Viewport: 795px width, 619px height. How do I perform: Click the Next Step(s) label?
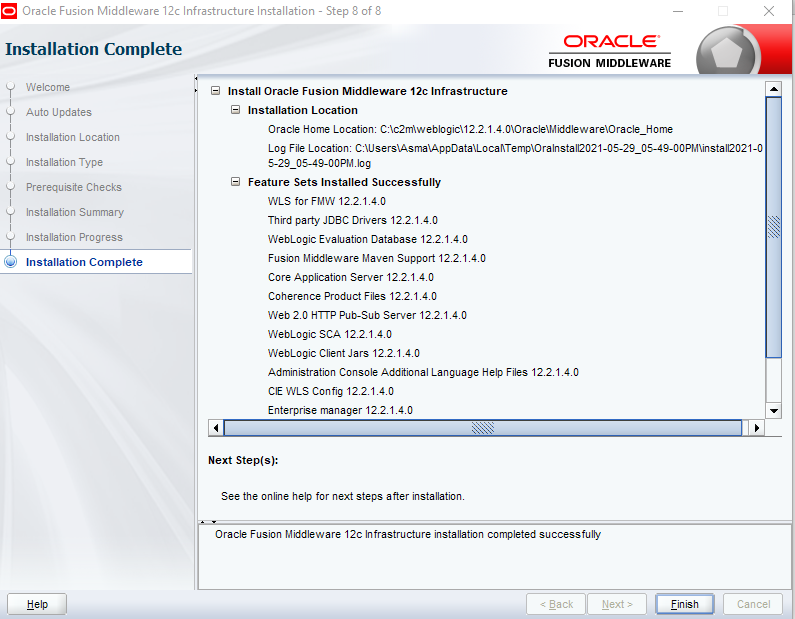(243, 460)
